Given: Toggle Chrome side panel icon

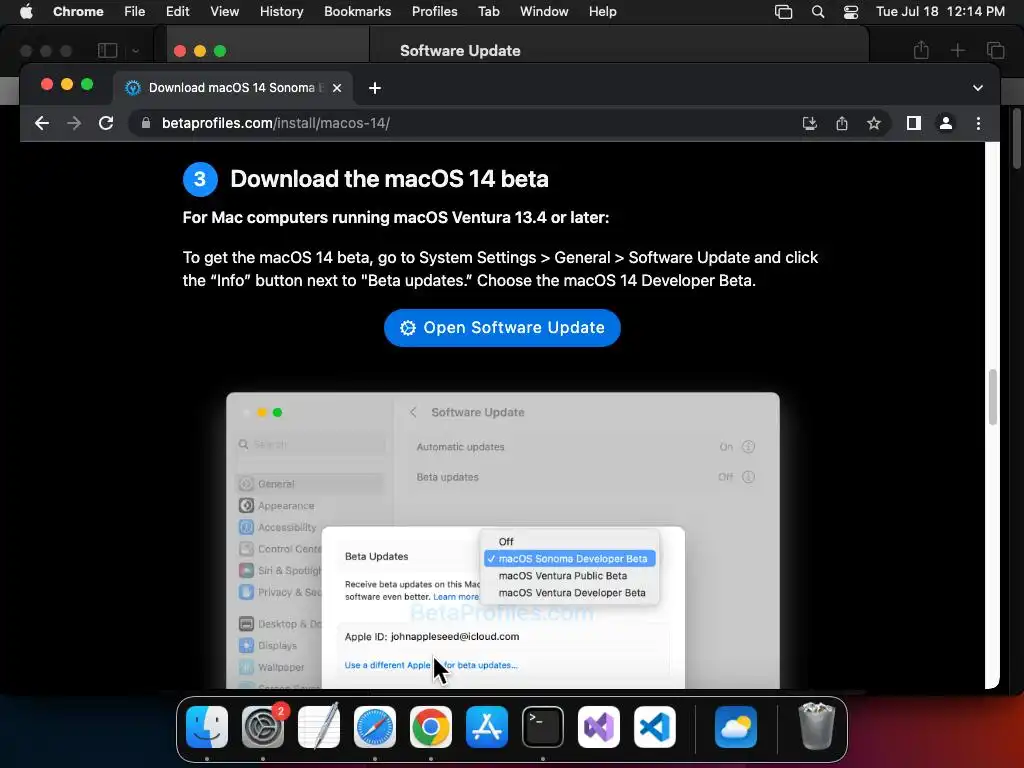Looking at the screenshot, I should point(914,123).
